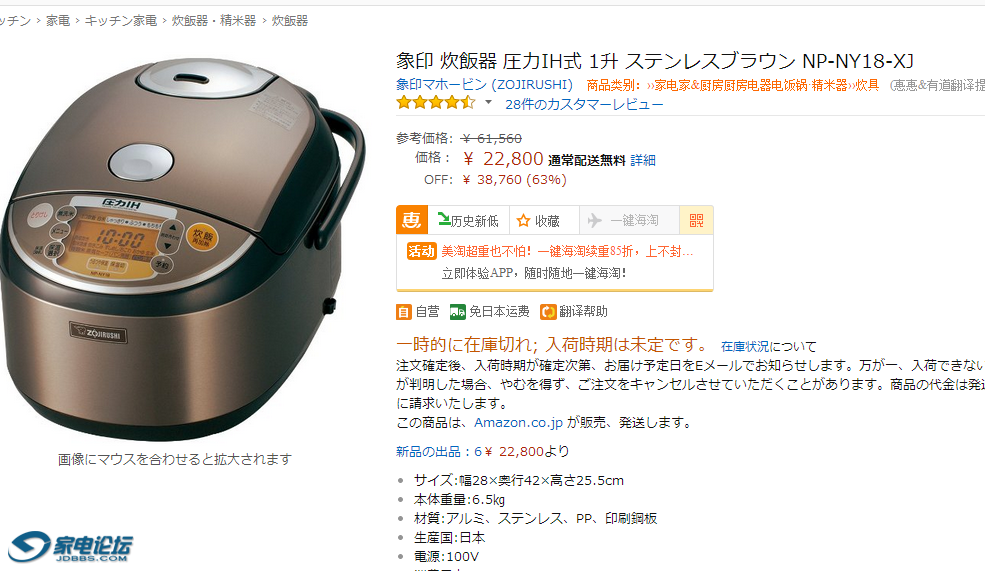
Task: Open the QR code icon
Action: tap(696, 220)
